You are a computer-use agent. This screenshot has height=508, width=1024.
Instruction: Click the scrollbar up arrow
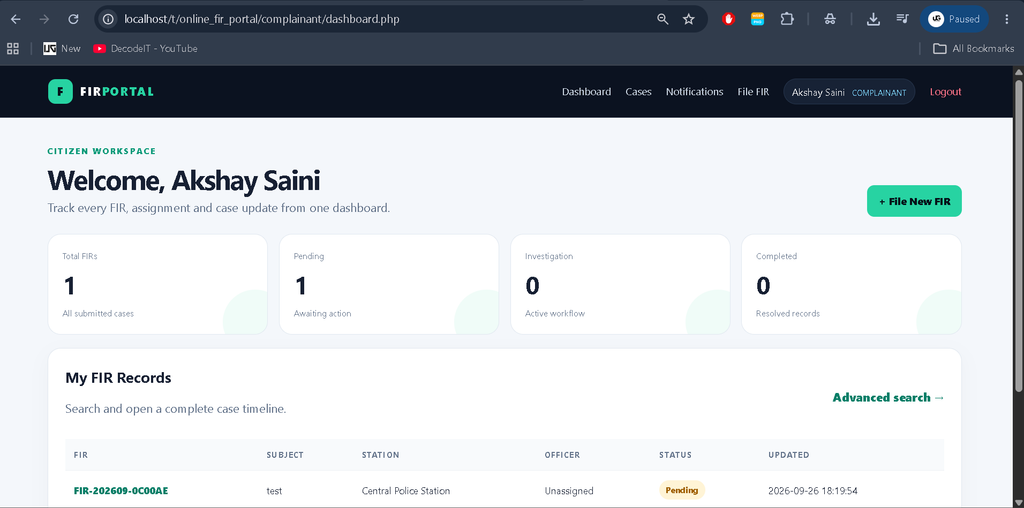1018,71
